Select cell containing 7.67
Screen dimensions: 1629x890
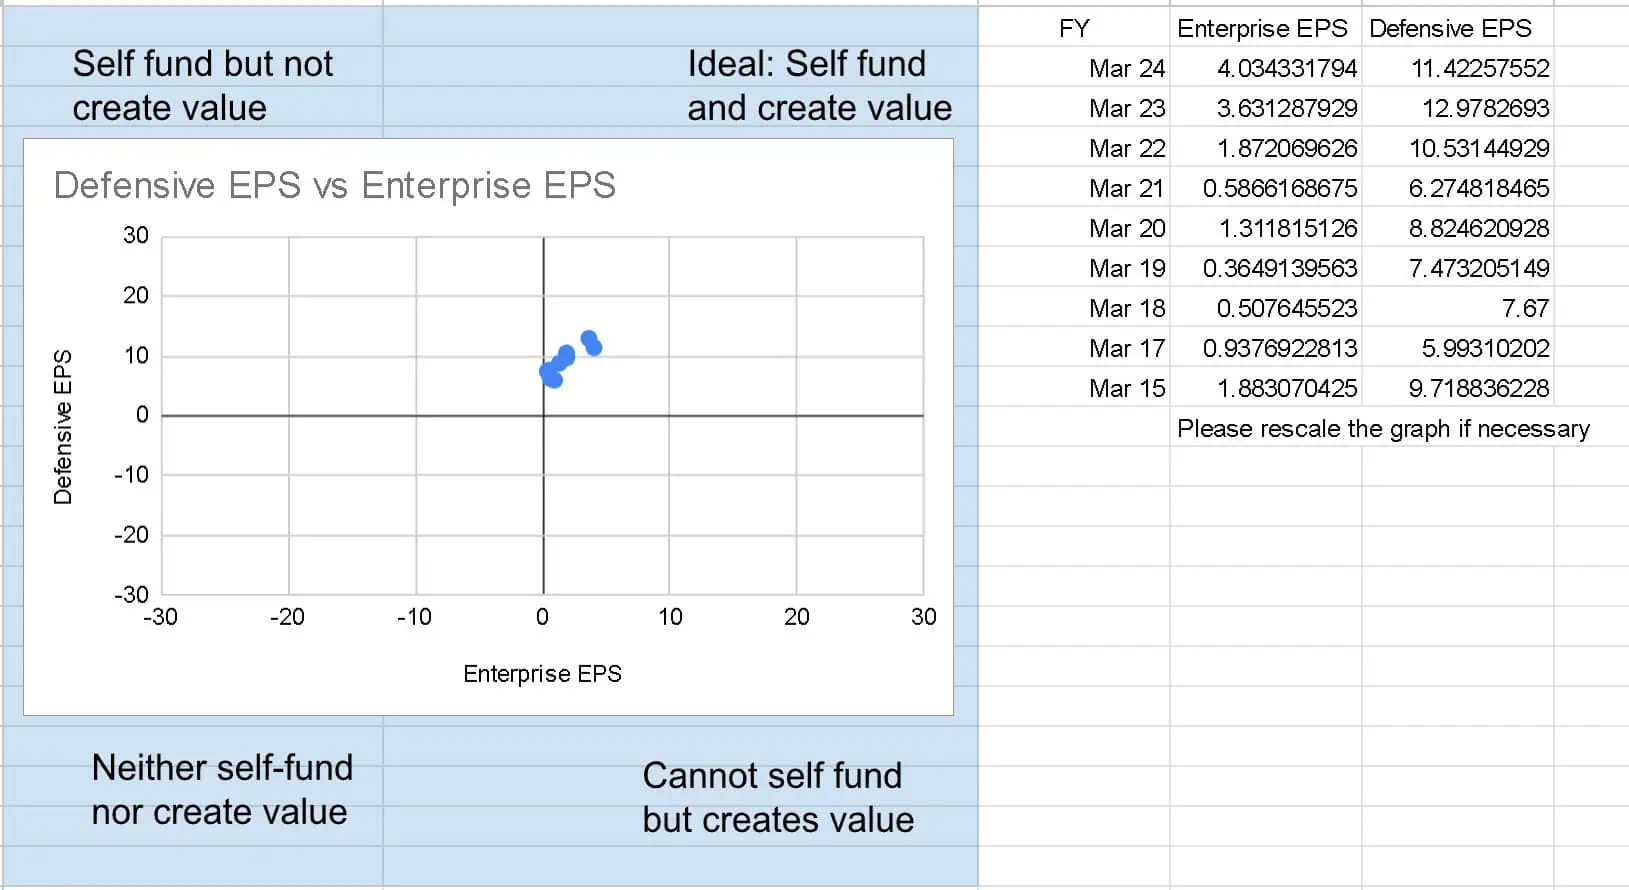pos(1457,308)
